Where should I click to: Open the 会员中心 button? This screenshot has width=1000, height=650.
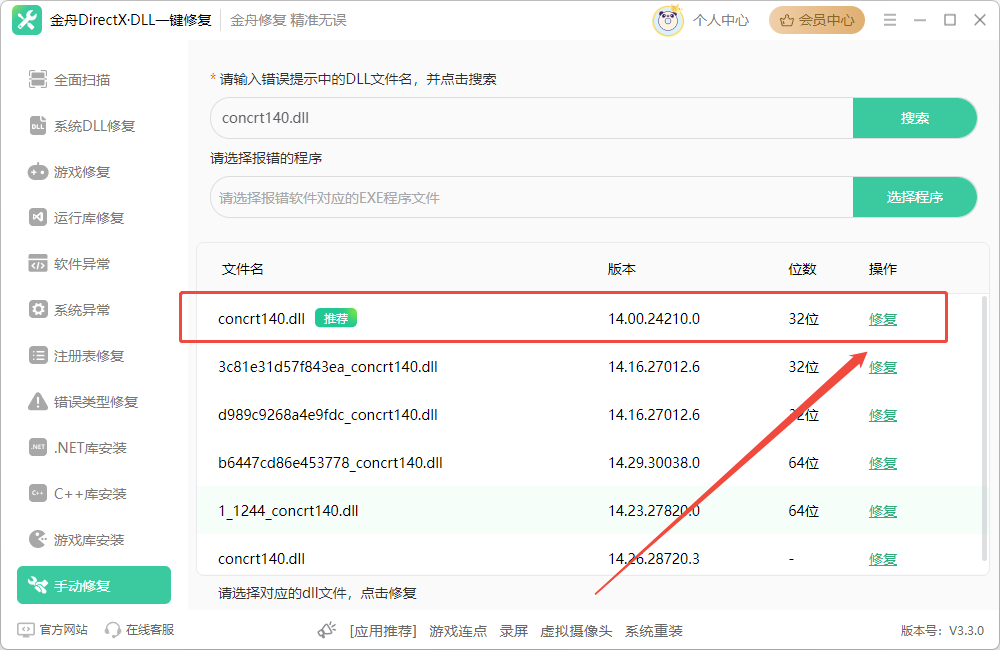coord(817,20)
